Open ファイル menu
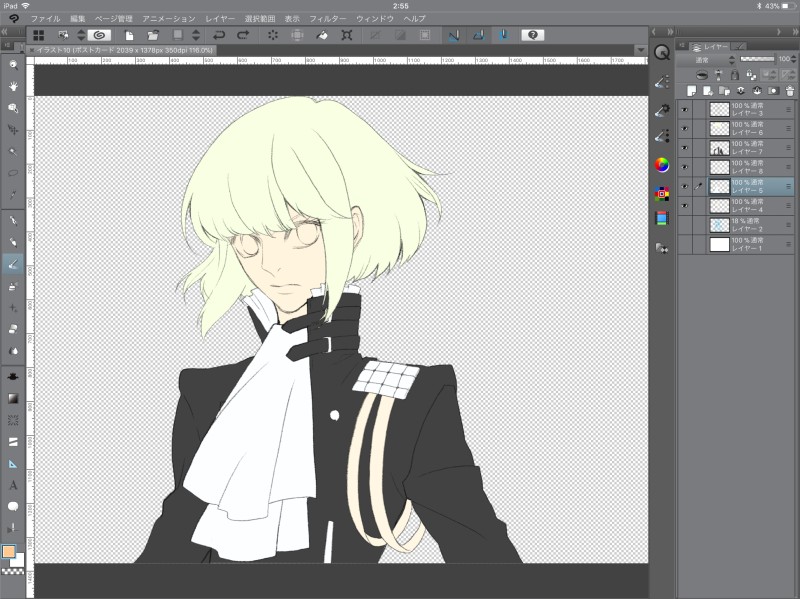800x599 pixels. 45,18
